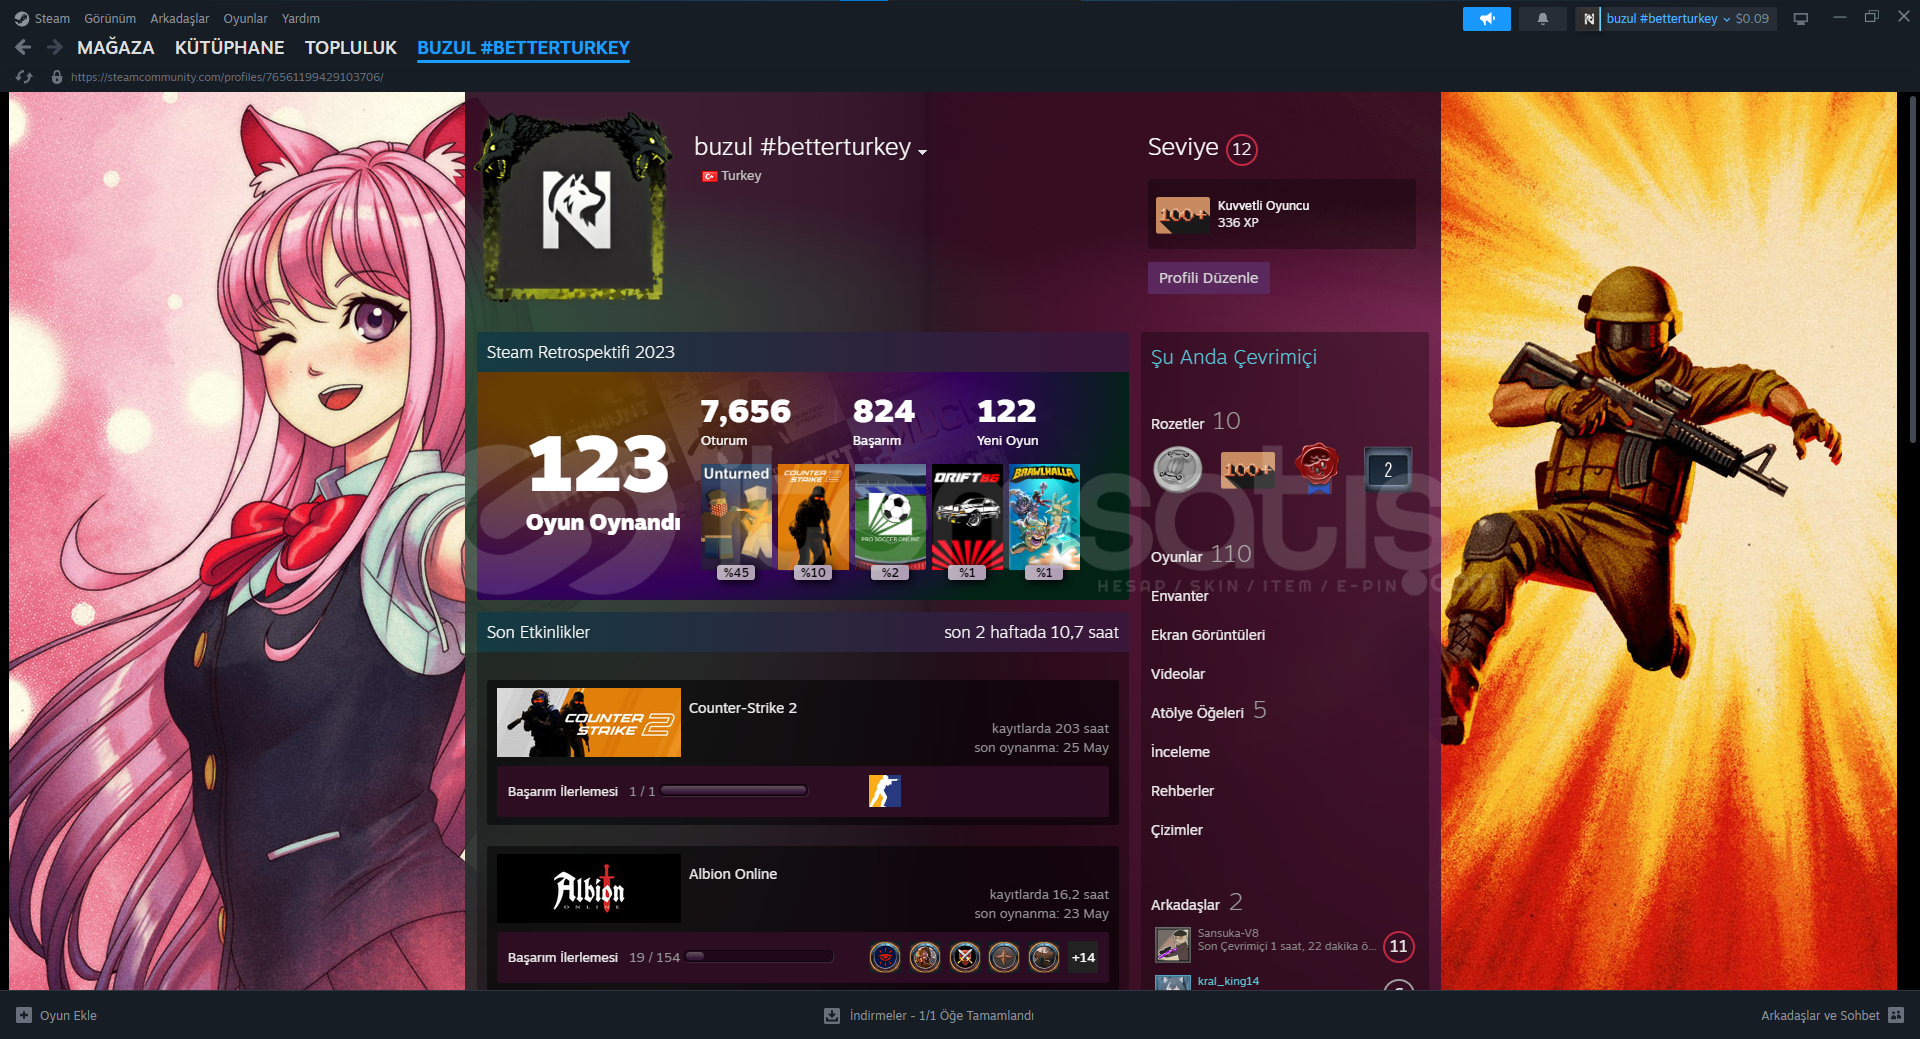Click the plus icon next to Oyun Ekle
The width and height of the screenshot is (1920, 1039).
coord(24,1015)
